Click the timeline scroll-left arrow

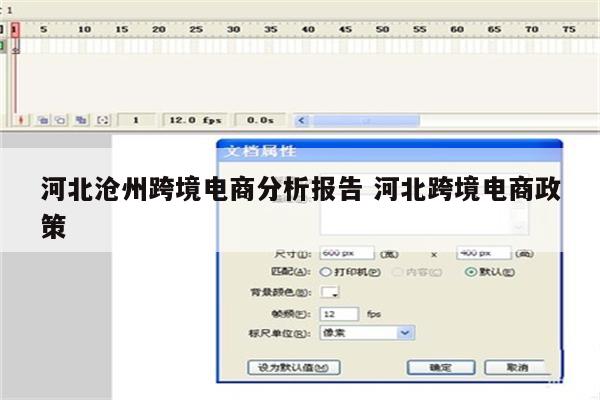click(302, 121)
